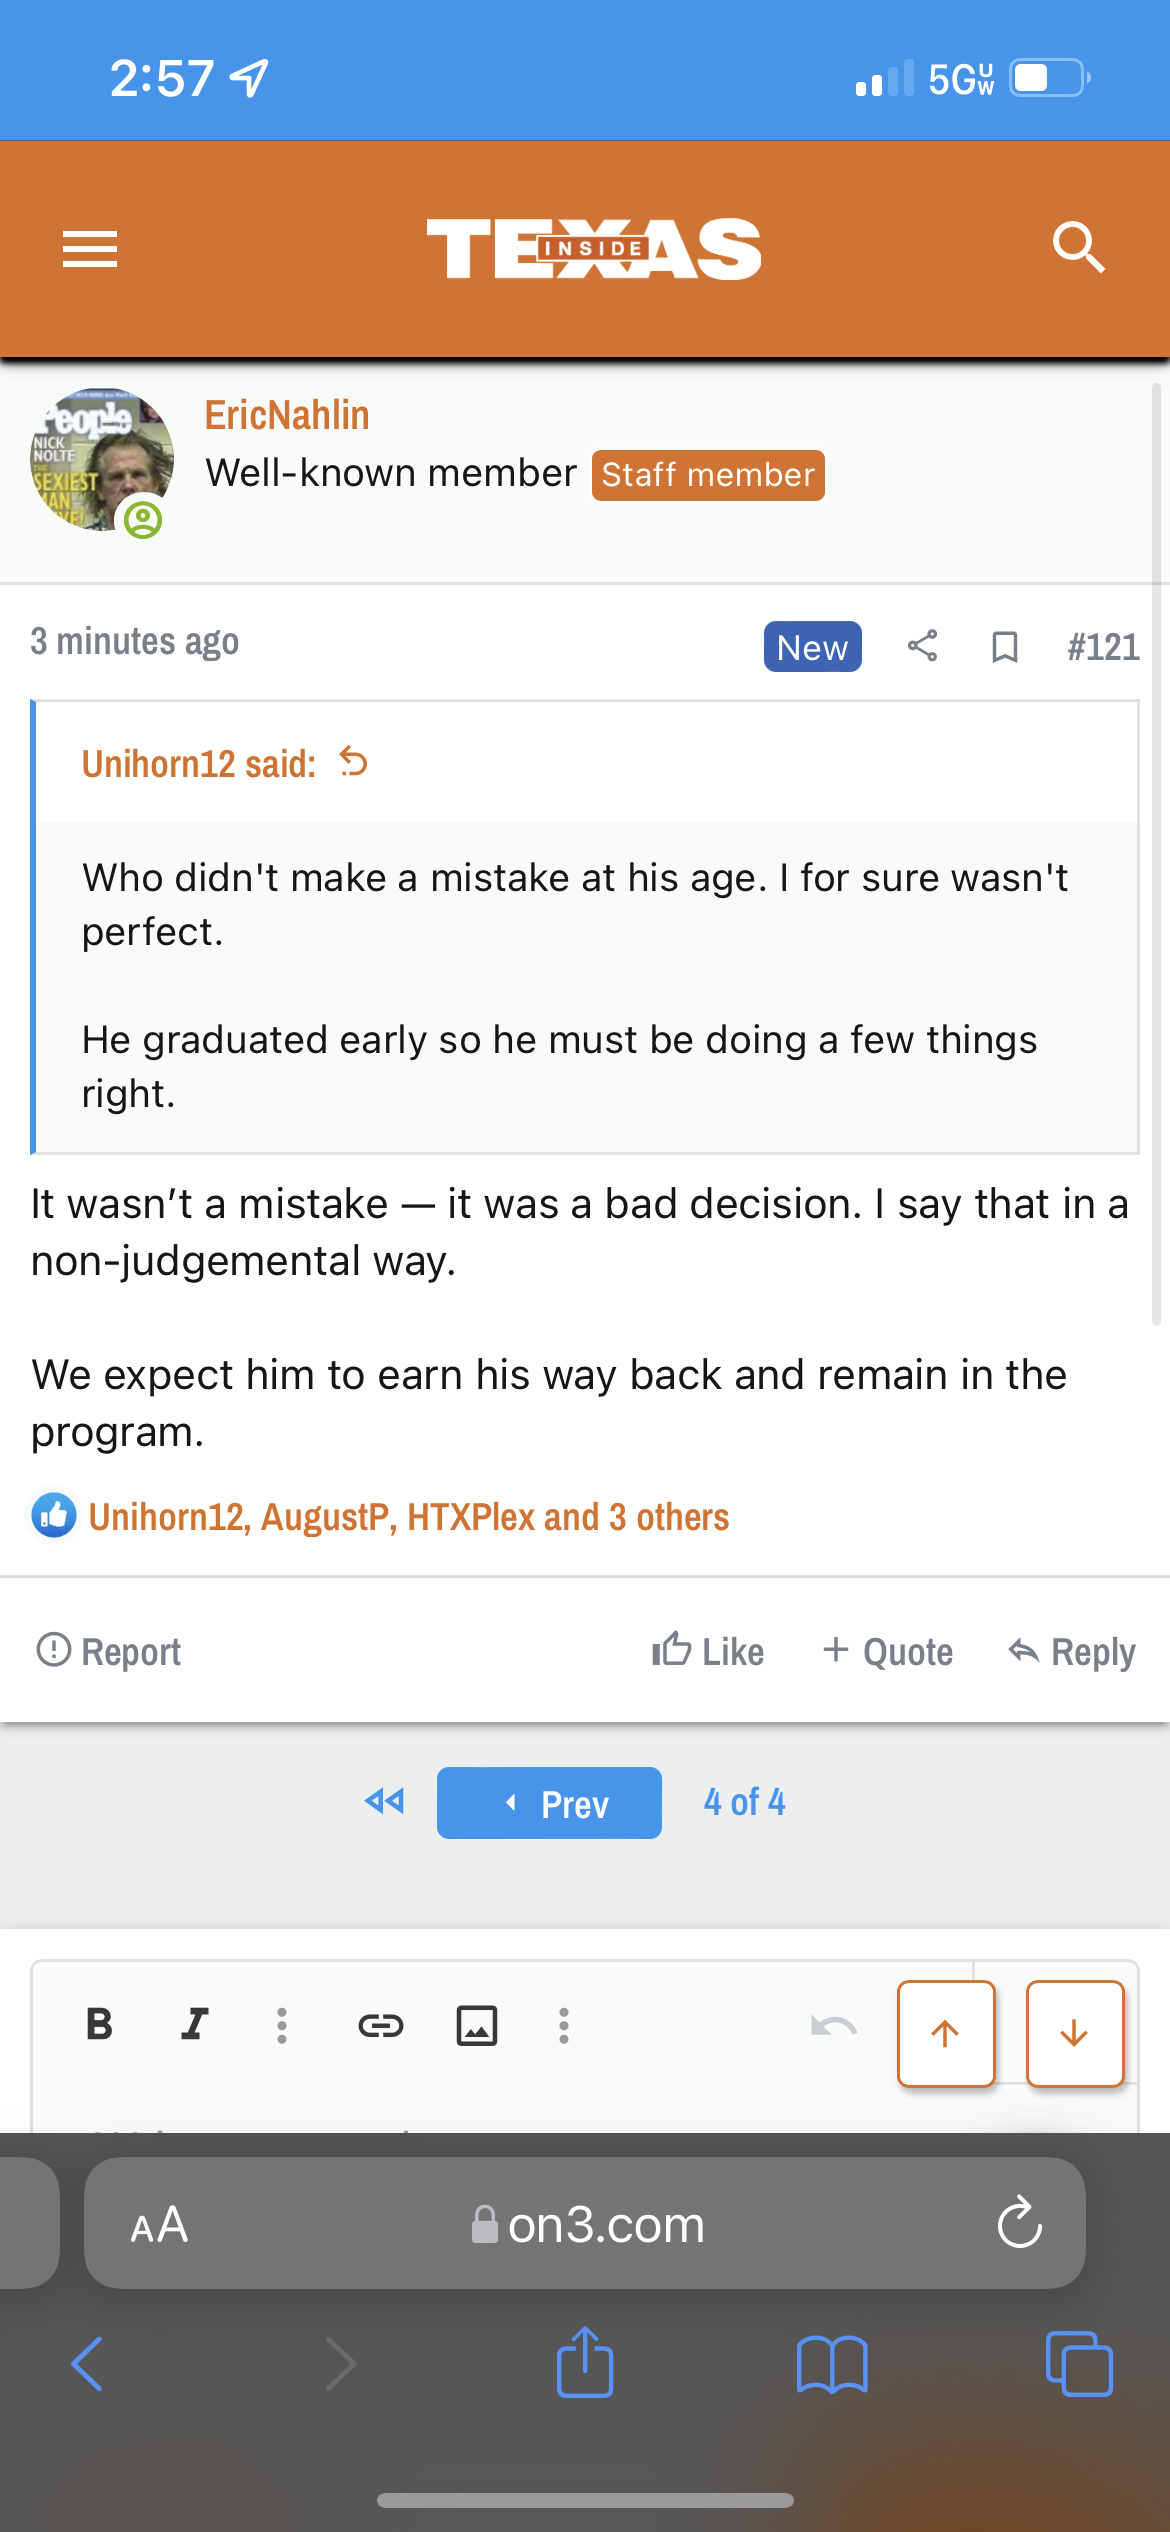The height and width of the screenshot is (2532, 1170).
Task: Open EricNahlin's profile link
Action: pos(287,415)
